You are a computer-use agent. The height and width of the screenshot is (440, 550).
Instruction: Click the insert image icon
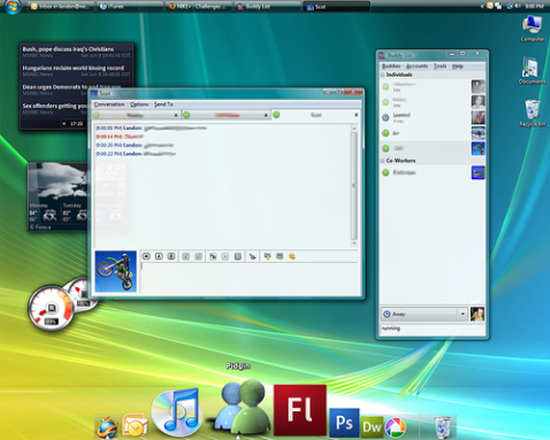click(280, 256)
